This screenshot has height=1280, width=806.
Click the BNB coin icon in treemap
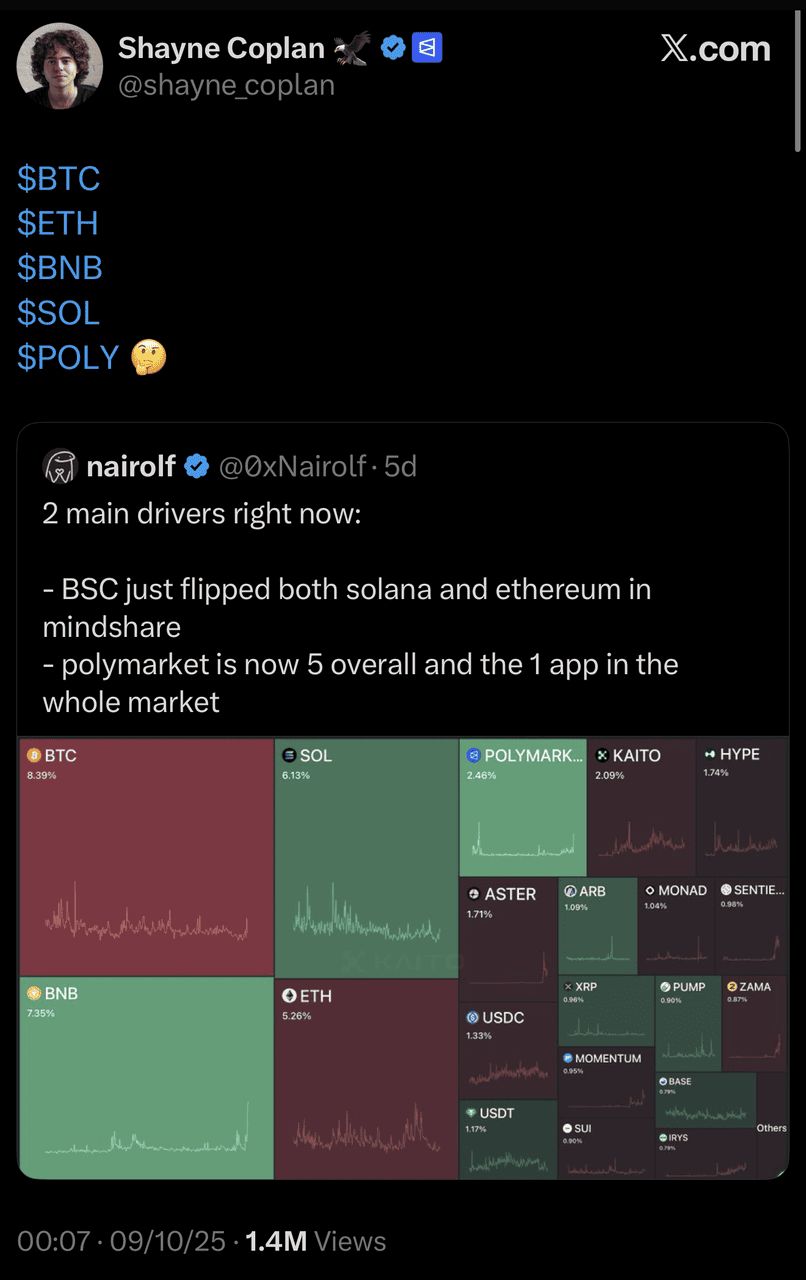(x=34, y=993)
